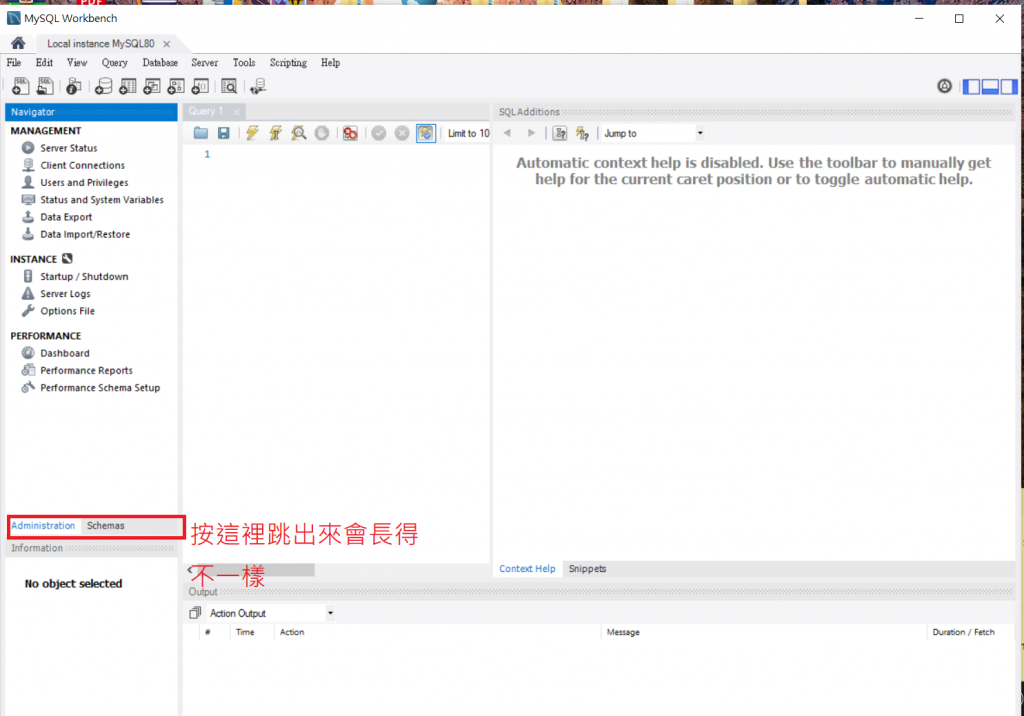Close the Query 1 tab

click(236, 112)
